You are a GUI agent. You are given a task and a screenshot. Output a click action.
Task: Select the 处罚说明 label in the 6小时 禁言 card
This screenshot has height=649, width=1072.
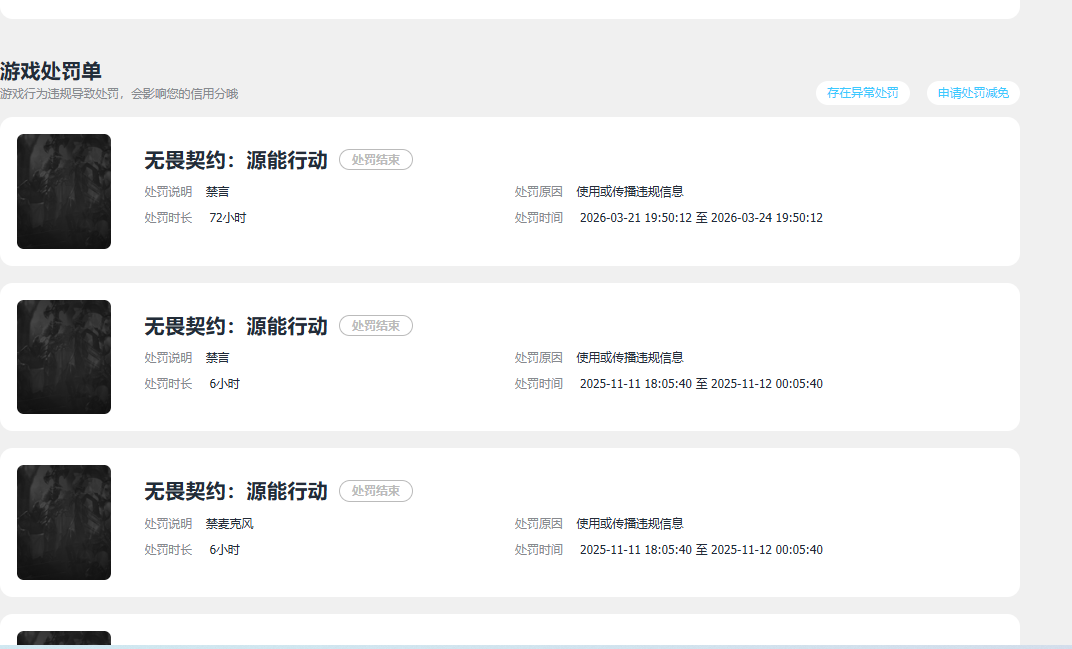[x=168, y=358]
